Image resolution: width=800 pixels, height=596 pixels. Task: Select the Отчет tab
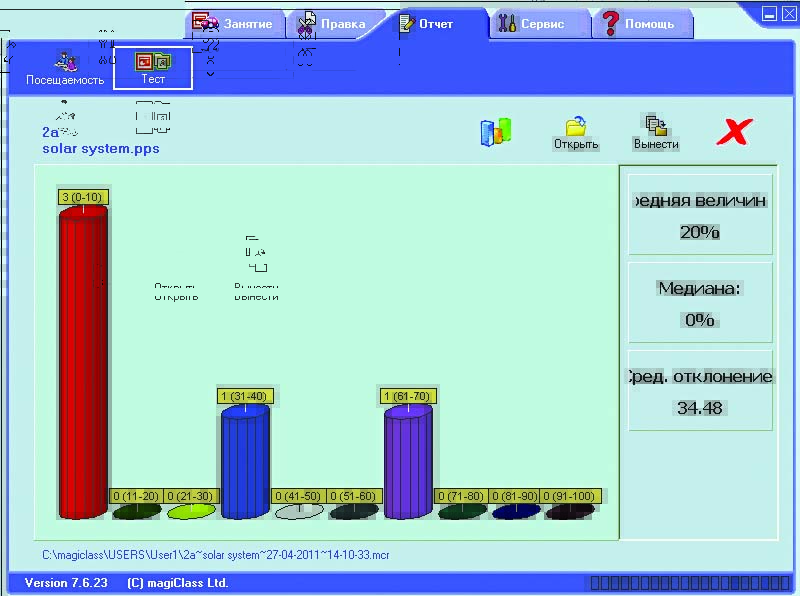click(436, 24)
